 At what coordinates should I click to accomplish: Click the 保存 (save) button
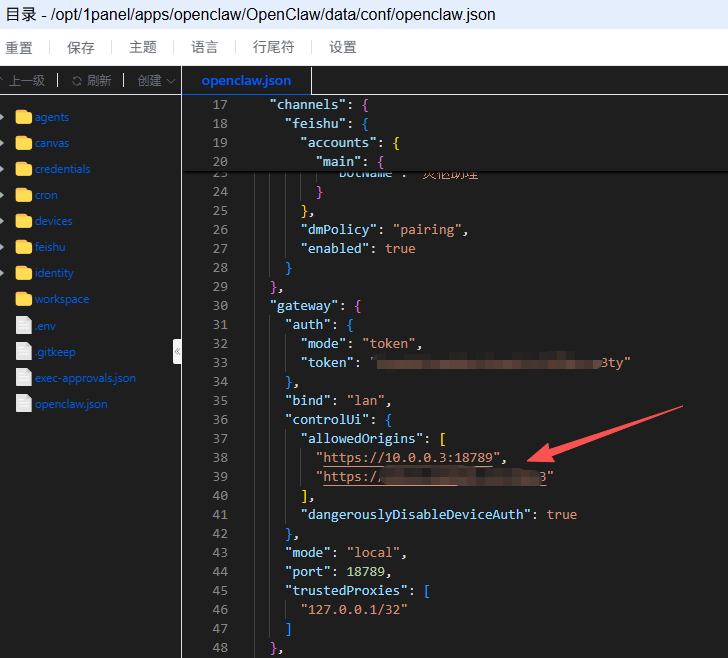point(81,47)
